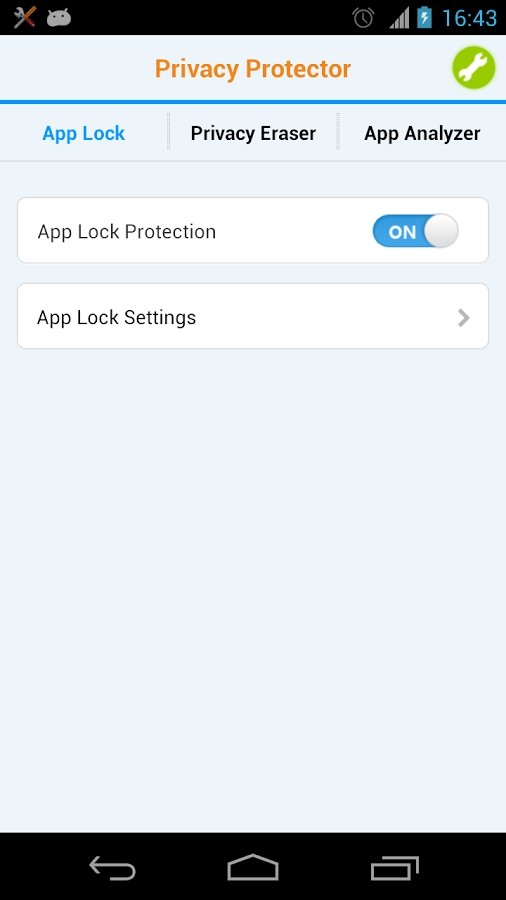506x900 pixels.
Task: Tap the crossed tools notification icon
Action: tap(25, 17)
